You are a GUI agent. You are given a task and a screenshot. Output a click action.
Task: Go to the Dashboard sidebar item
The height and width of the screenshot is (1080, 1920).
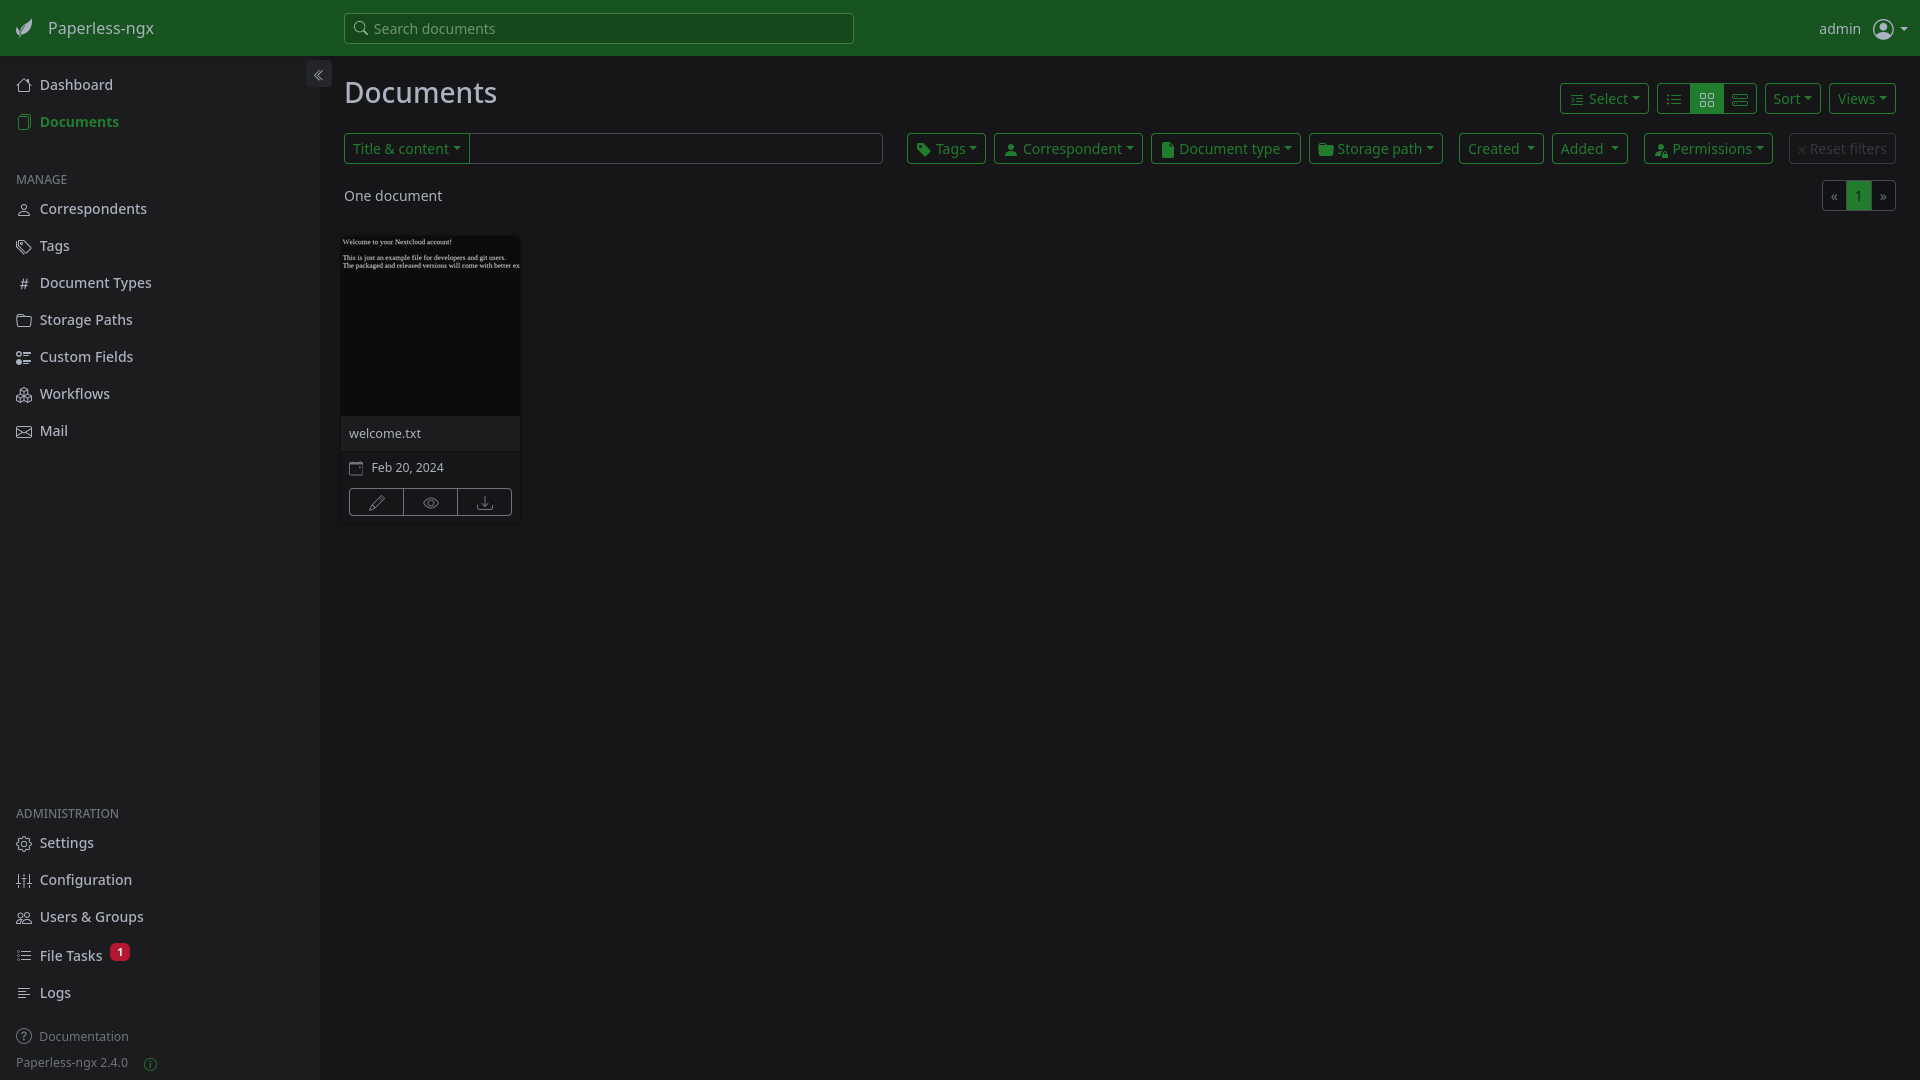click(76, 85)
